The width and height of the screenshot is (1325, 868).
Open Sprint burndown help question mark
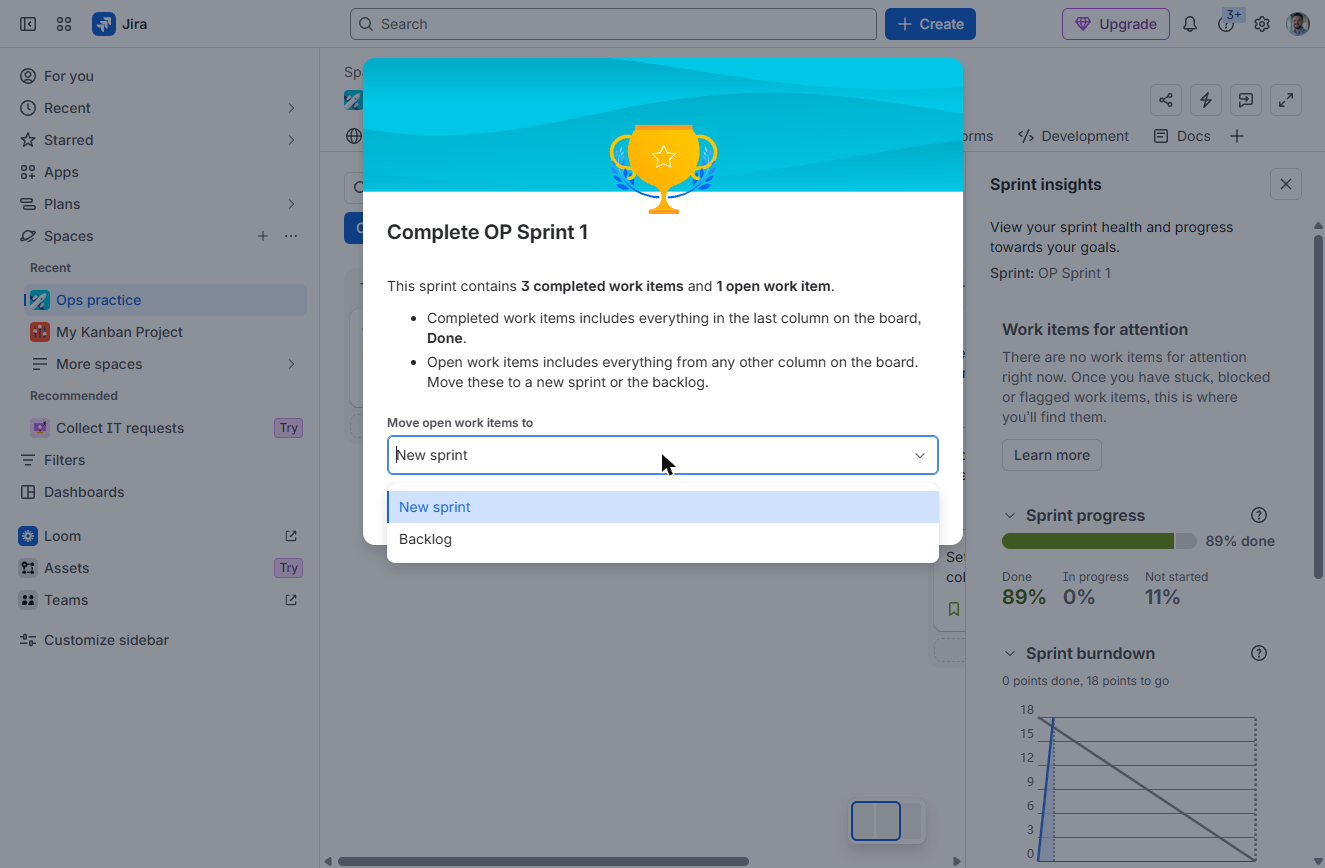tap(1259, 653)
